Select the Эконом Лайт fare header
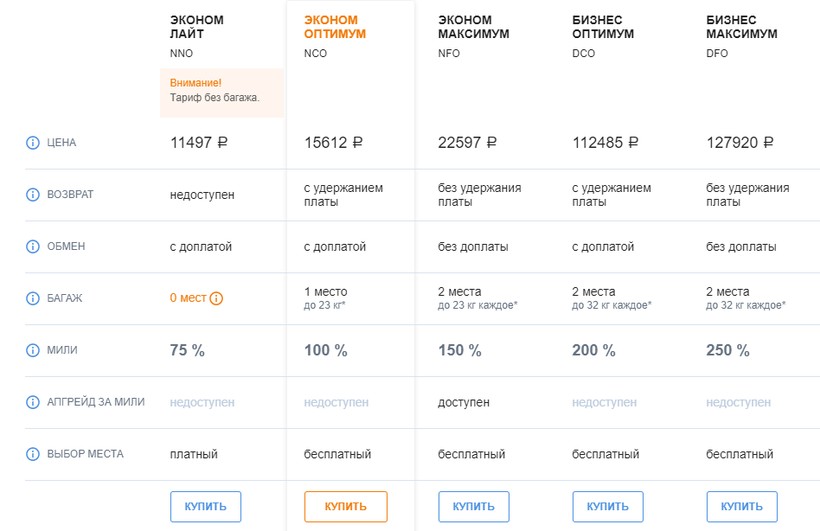The image size is (820, 531). coord(196,27)
